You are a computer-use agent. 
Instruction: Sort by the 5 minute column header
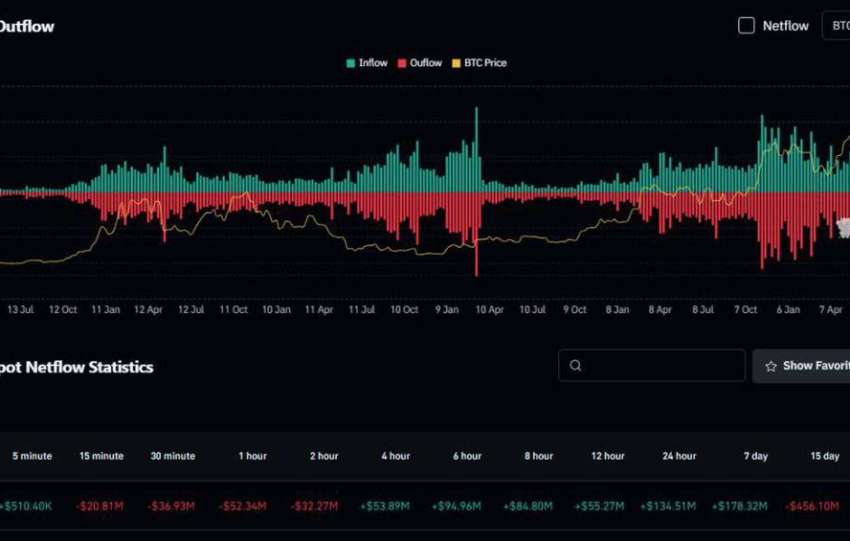click(32, 456)
